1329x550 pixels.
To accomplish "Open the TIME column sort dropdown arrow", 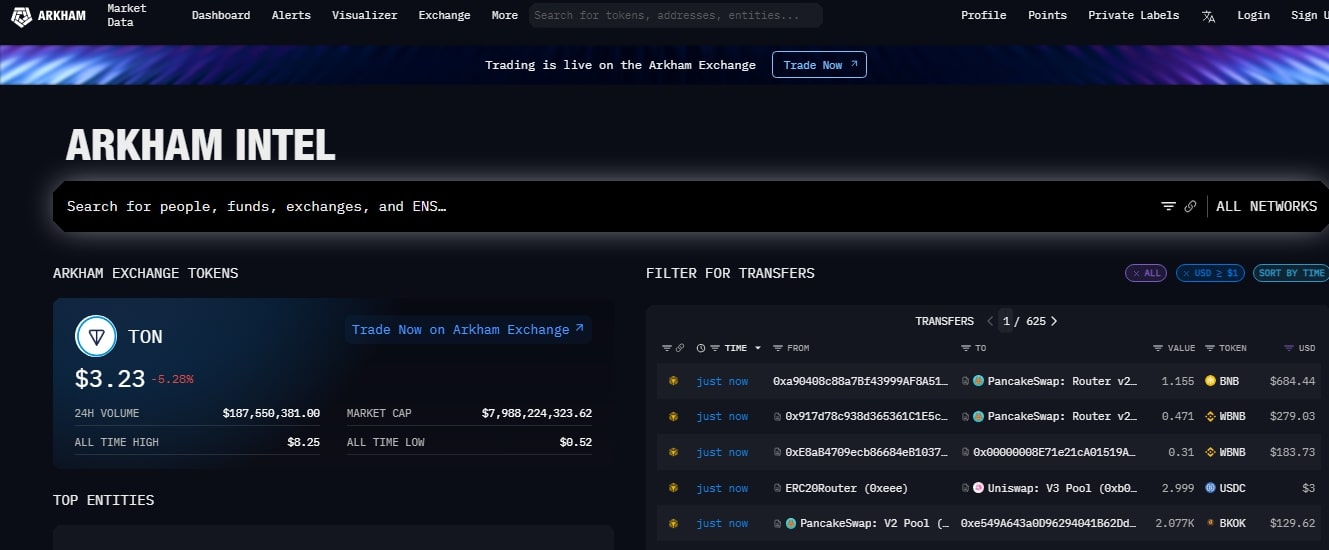I will coord(758,348).
